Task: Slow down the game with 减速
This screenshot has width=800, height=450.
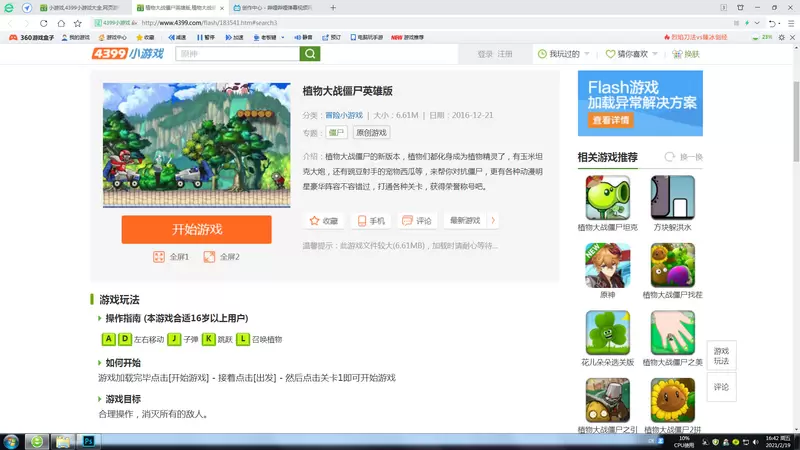Action: (x=177, y=37)
